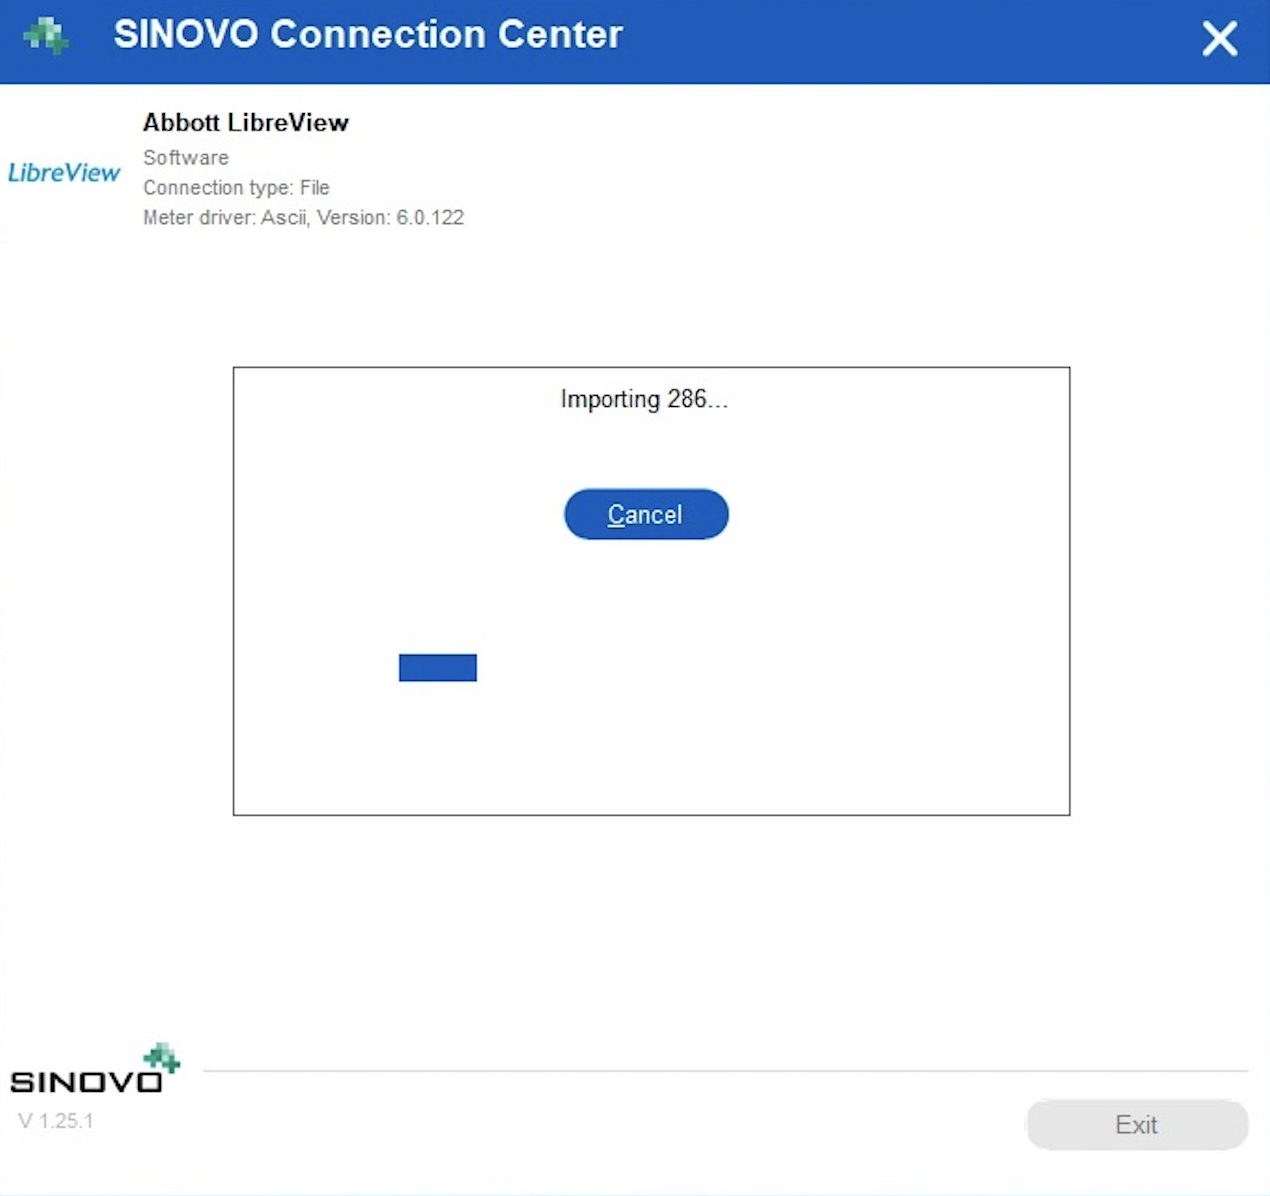Click the LibreView logo
This screenshot has width=1270, height=1196.
click(x=64, y=173)
